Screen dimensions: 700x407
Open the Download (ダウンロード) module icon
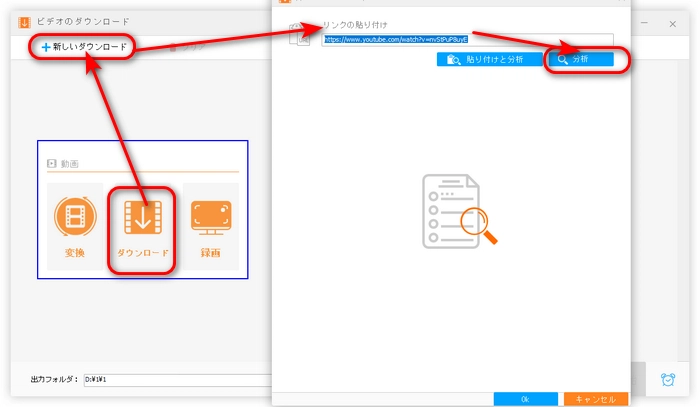[143, 229]
